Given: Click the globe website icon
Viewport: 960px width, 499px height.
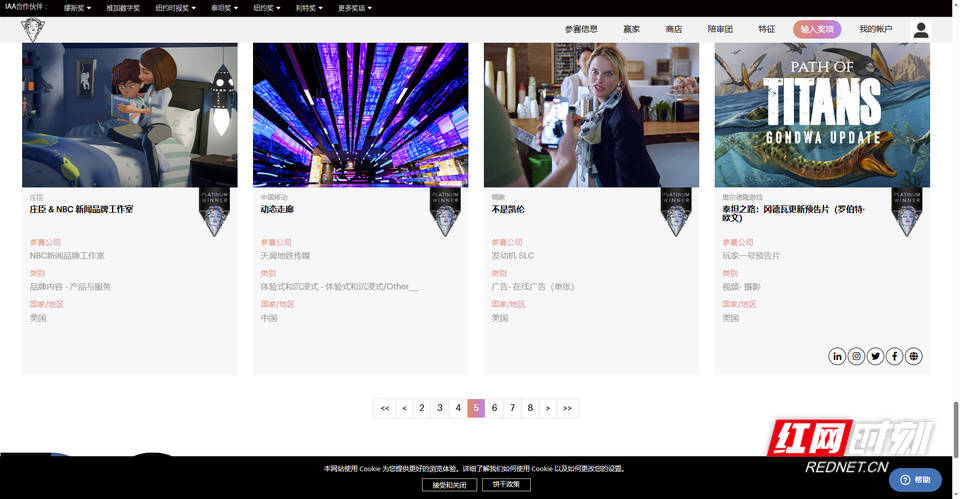Looking at the screenshot, I should point(913,356).
